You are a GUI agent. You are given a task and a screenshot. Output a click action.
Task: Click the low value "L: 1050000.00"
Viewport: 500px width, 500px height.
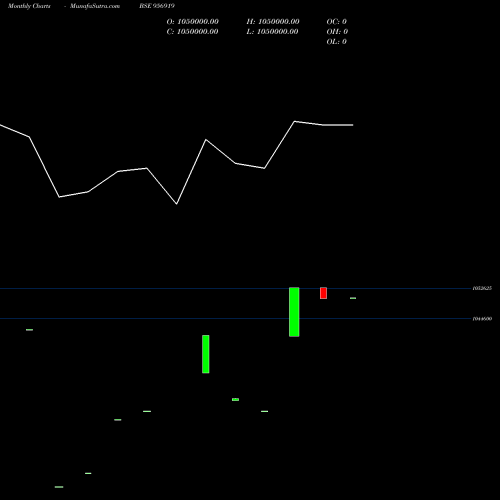(x=272, y=32)
